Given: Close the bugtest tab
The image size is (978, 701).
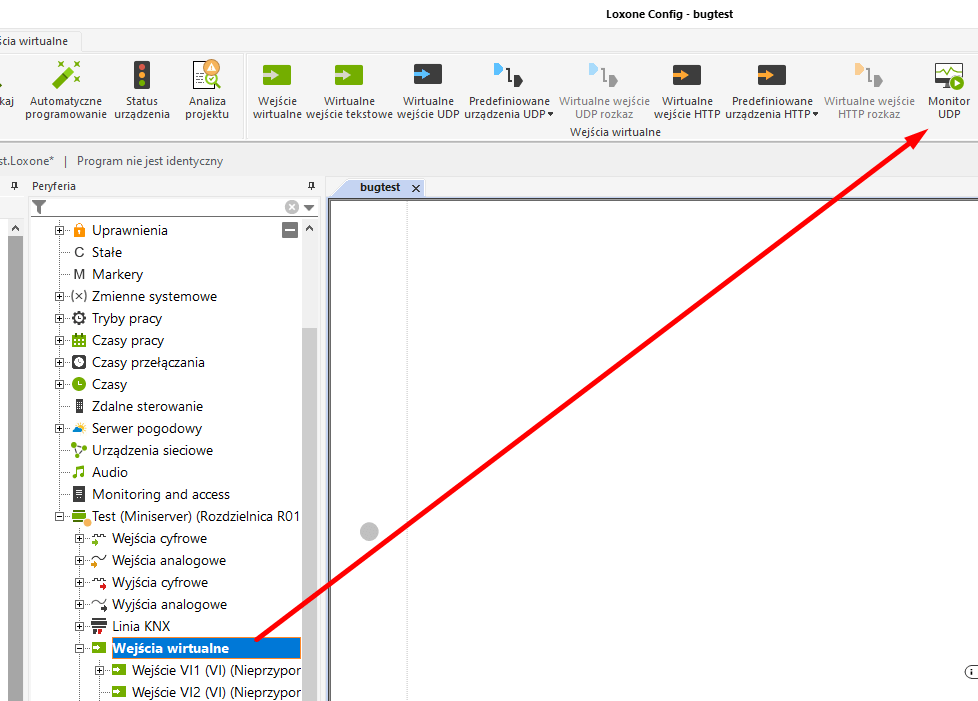Looking at the screenshot, I should pyautogui.click(x=416, y=188).
